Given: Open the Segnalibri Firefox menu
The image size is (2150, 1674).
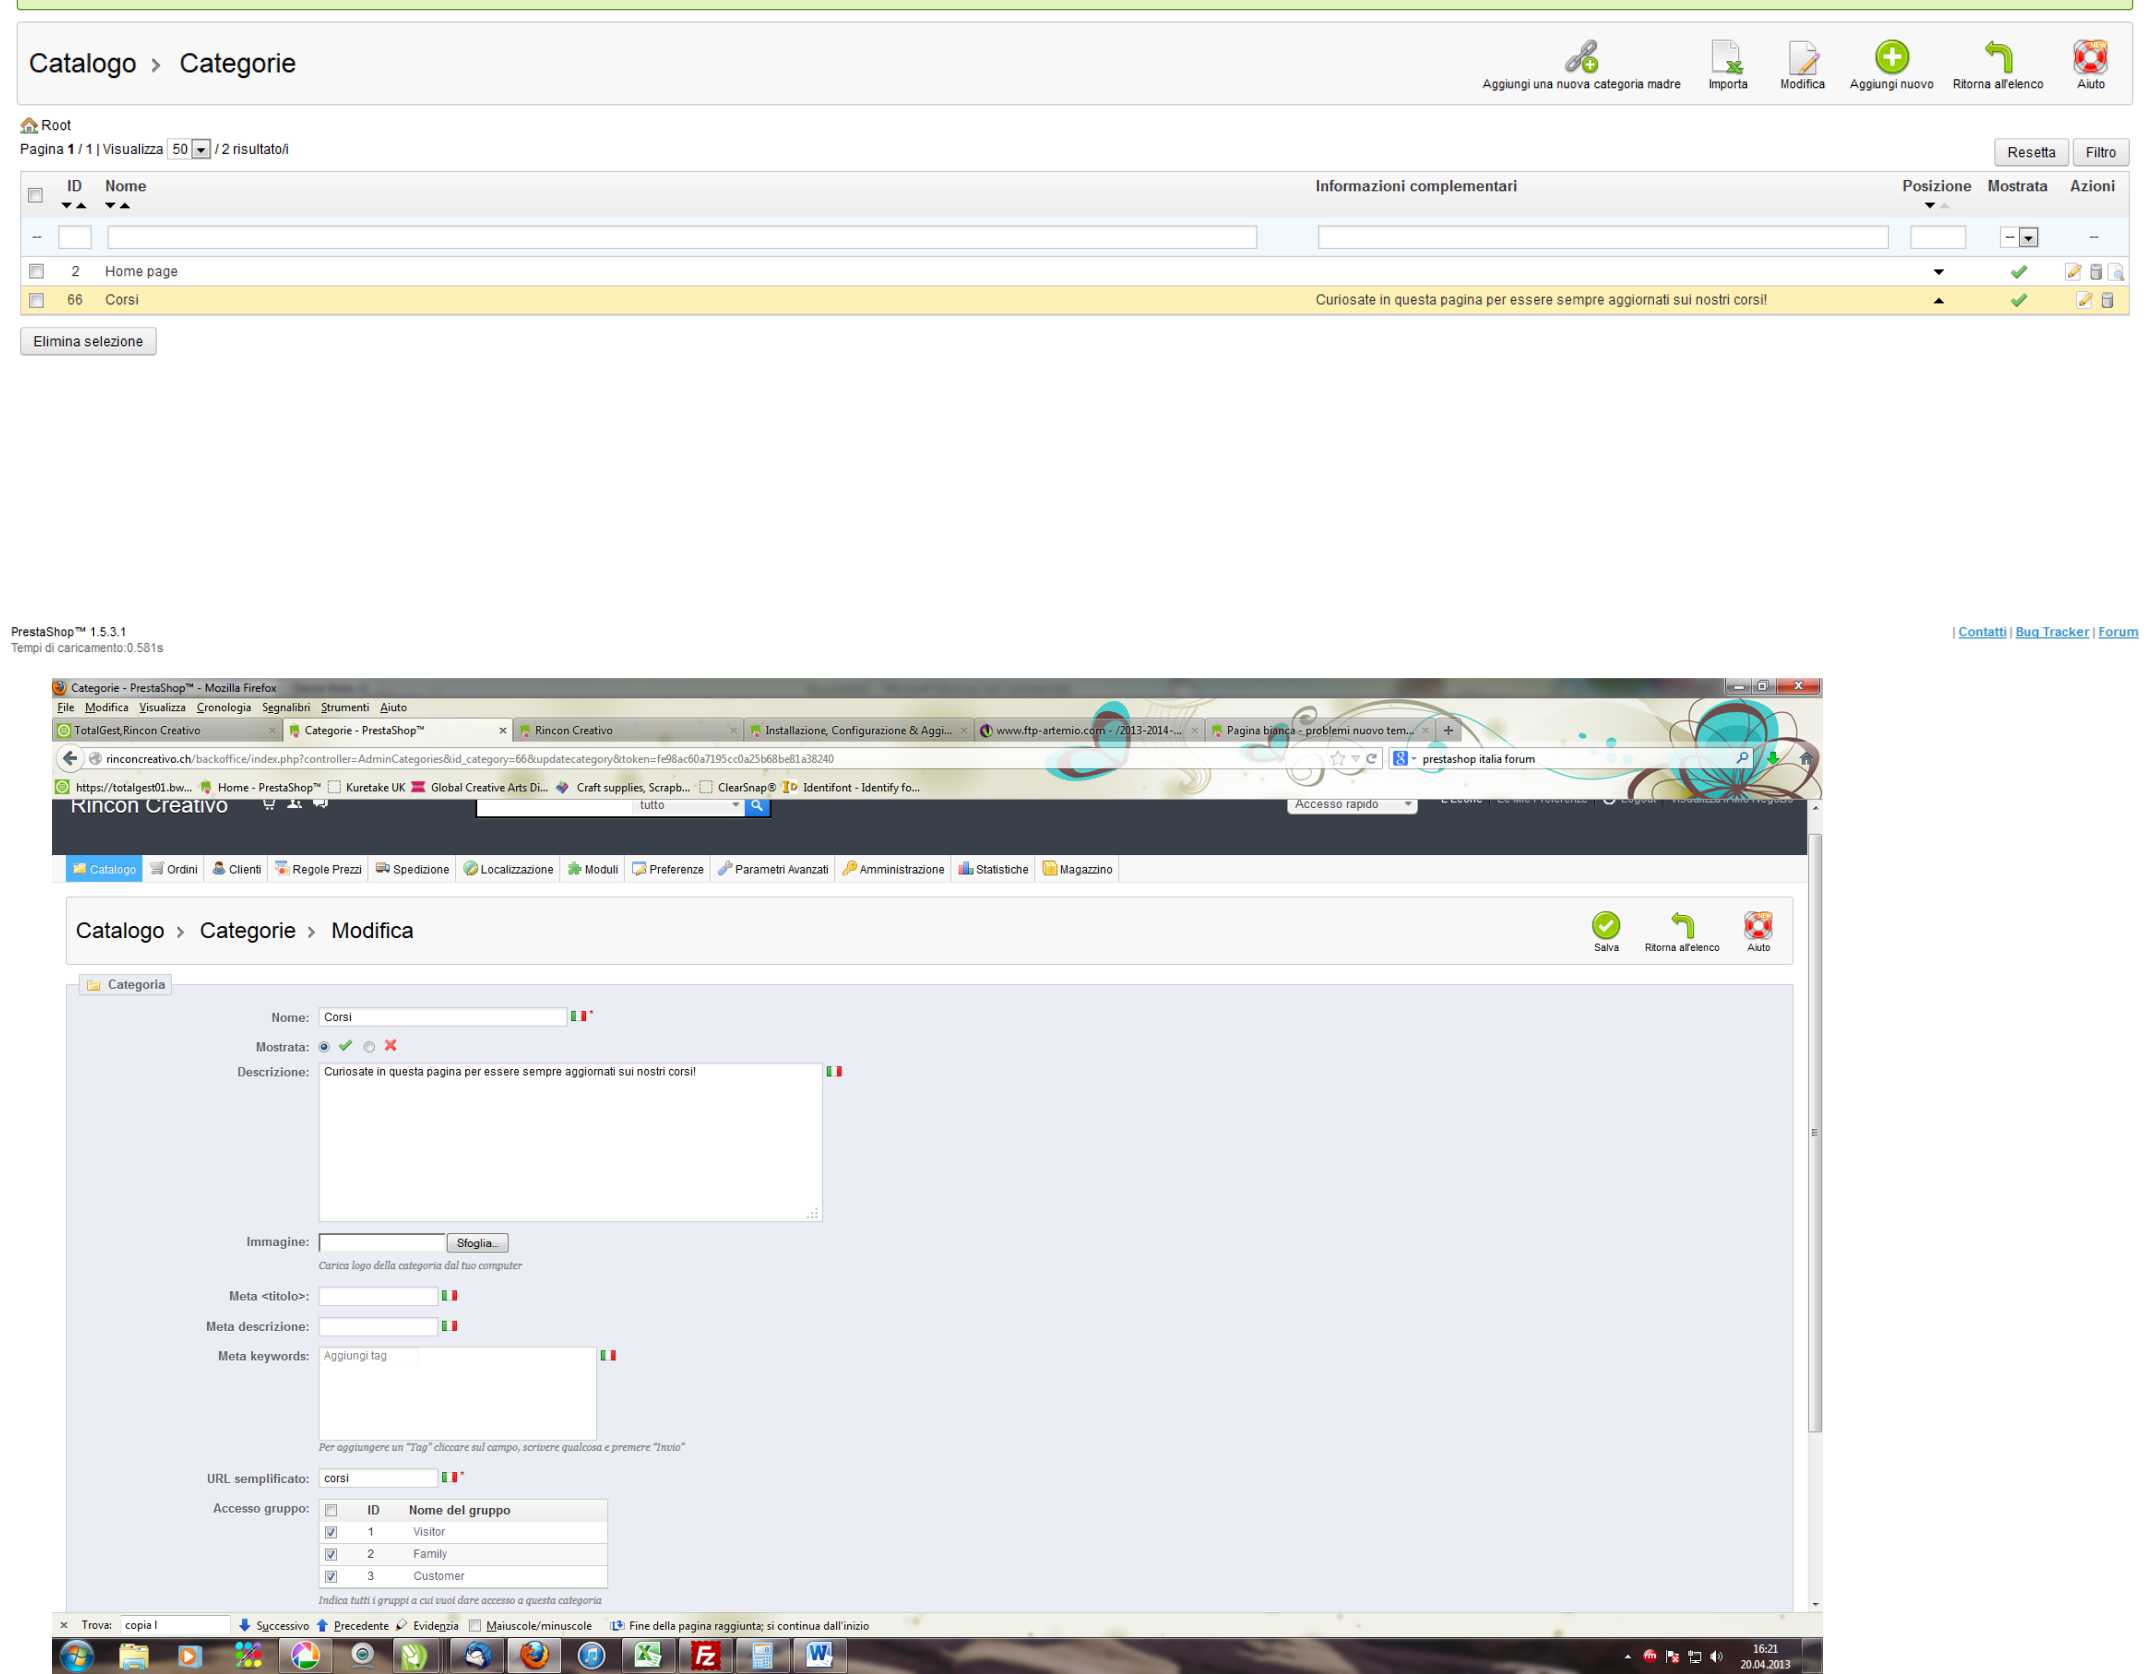Looking at the screenshot, I should click(285, 707).
